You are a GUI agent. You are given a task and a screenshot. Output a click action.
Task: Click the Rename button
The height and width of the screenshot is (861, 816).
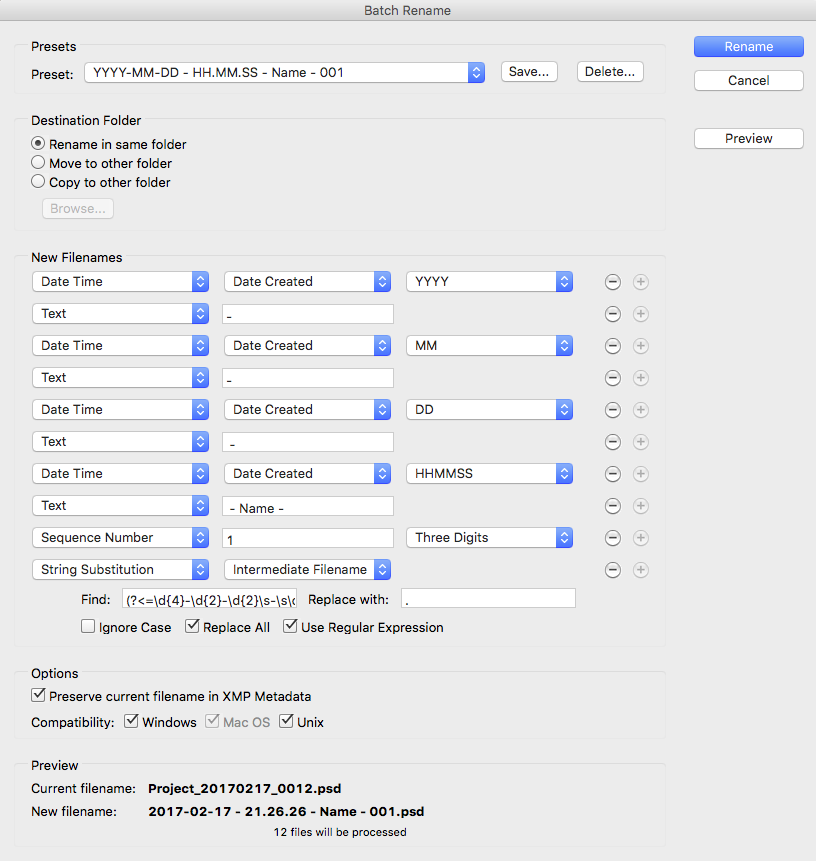click(748, 46)
